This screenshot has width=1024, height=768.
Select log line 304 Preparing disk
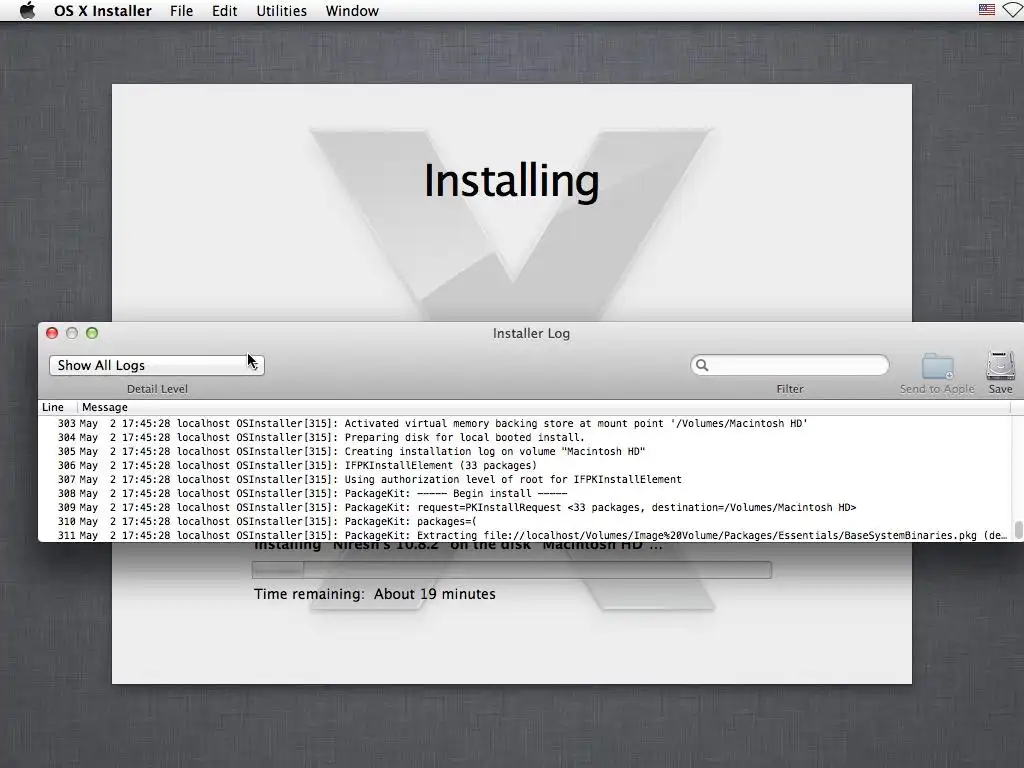pyautogui.click(x=524, y=438)
